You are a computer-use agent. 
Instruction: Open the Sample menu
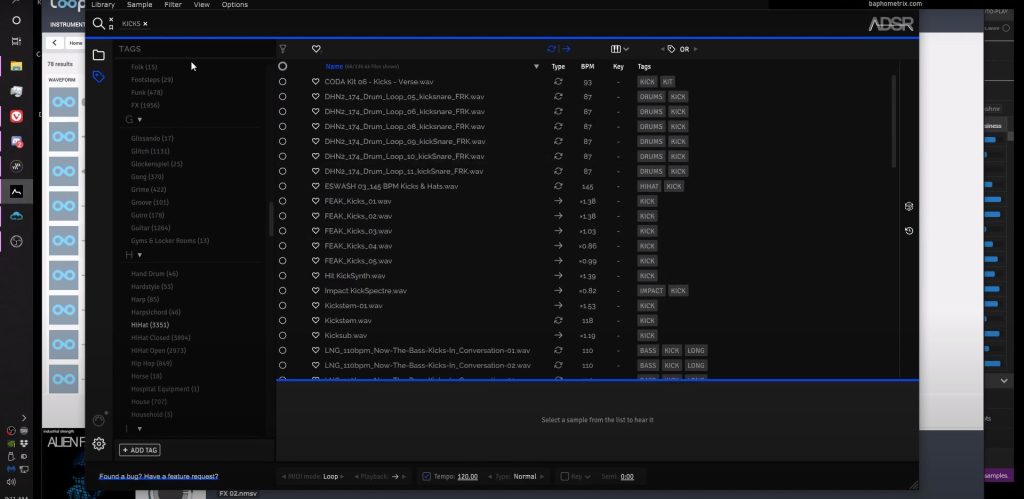tap(139, 5)
